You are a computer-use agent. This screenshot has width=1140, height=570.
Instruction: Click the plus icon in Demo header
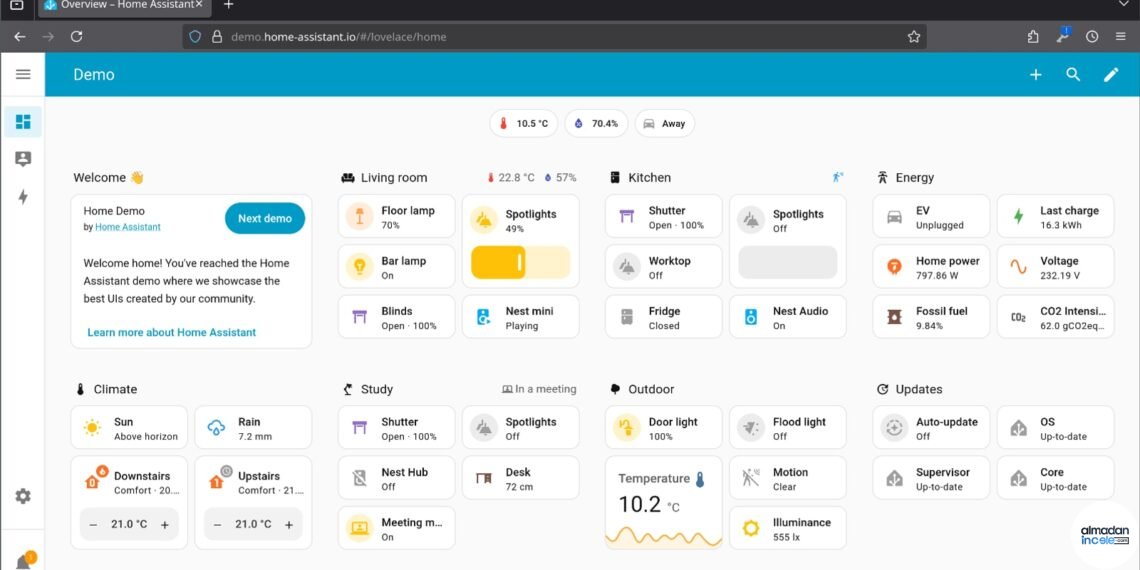[1035, 74]
